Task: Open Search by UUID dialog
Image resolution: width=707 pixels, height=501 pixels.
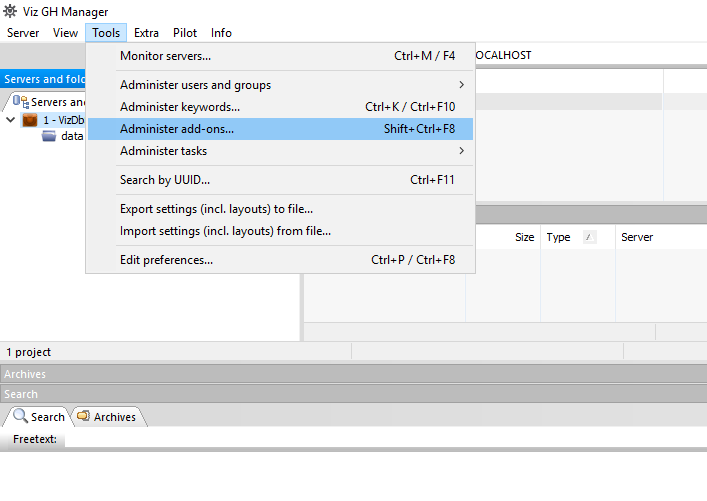Action: [165, 180]
